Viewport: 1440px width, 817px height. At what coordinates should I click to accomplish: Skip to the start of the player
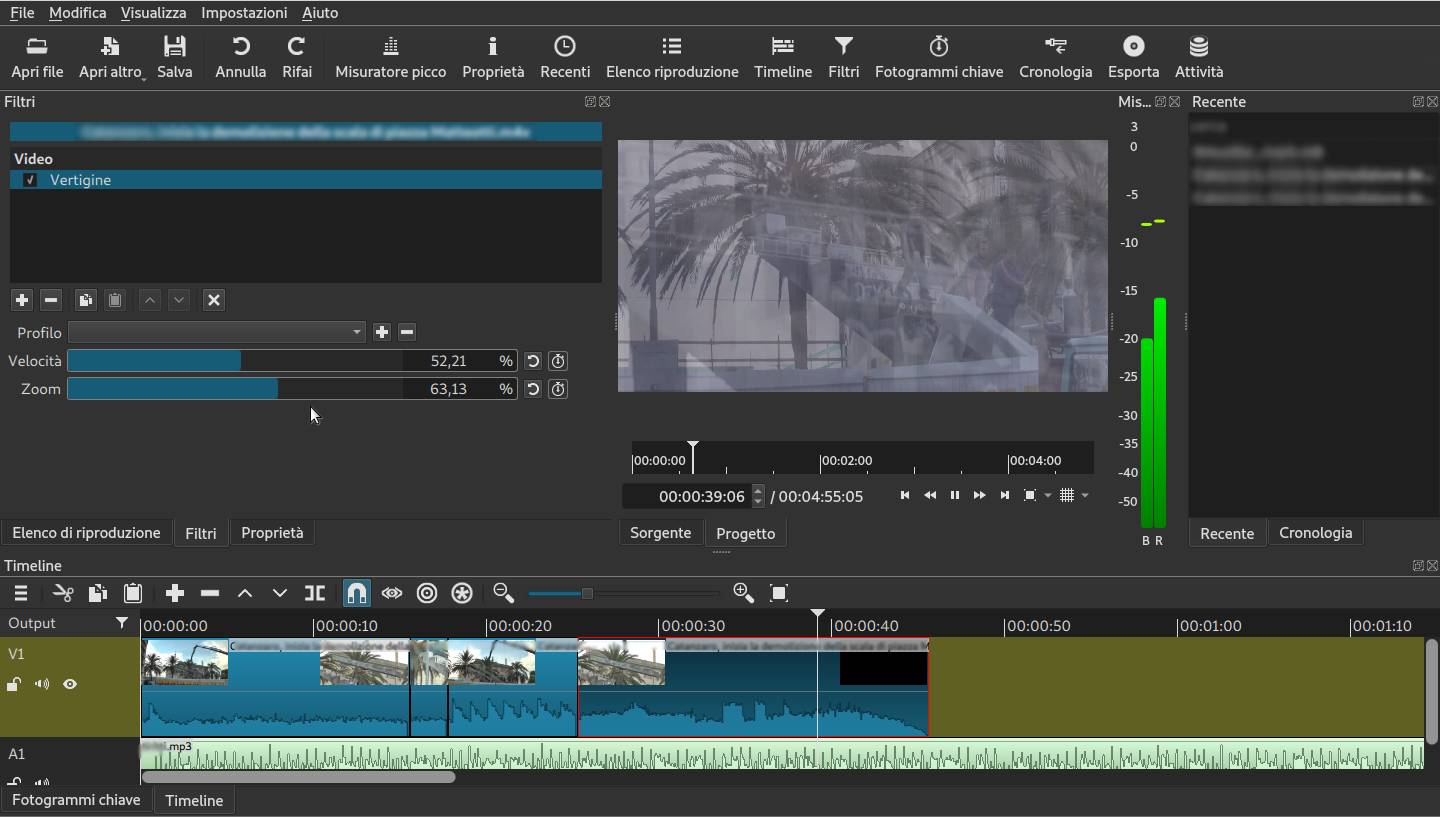(905, 495)
